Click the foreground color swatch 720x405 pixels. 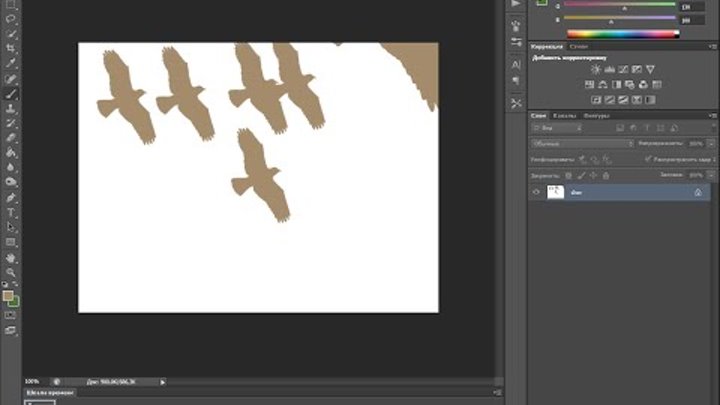click(x=8, y=296)
